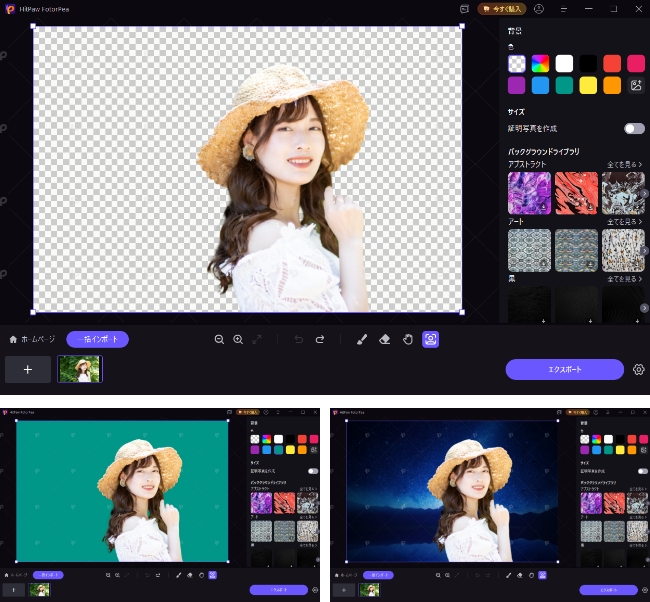
Task: Open export settings gear icon
Action: tap(639, 369)
